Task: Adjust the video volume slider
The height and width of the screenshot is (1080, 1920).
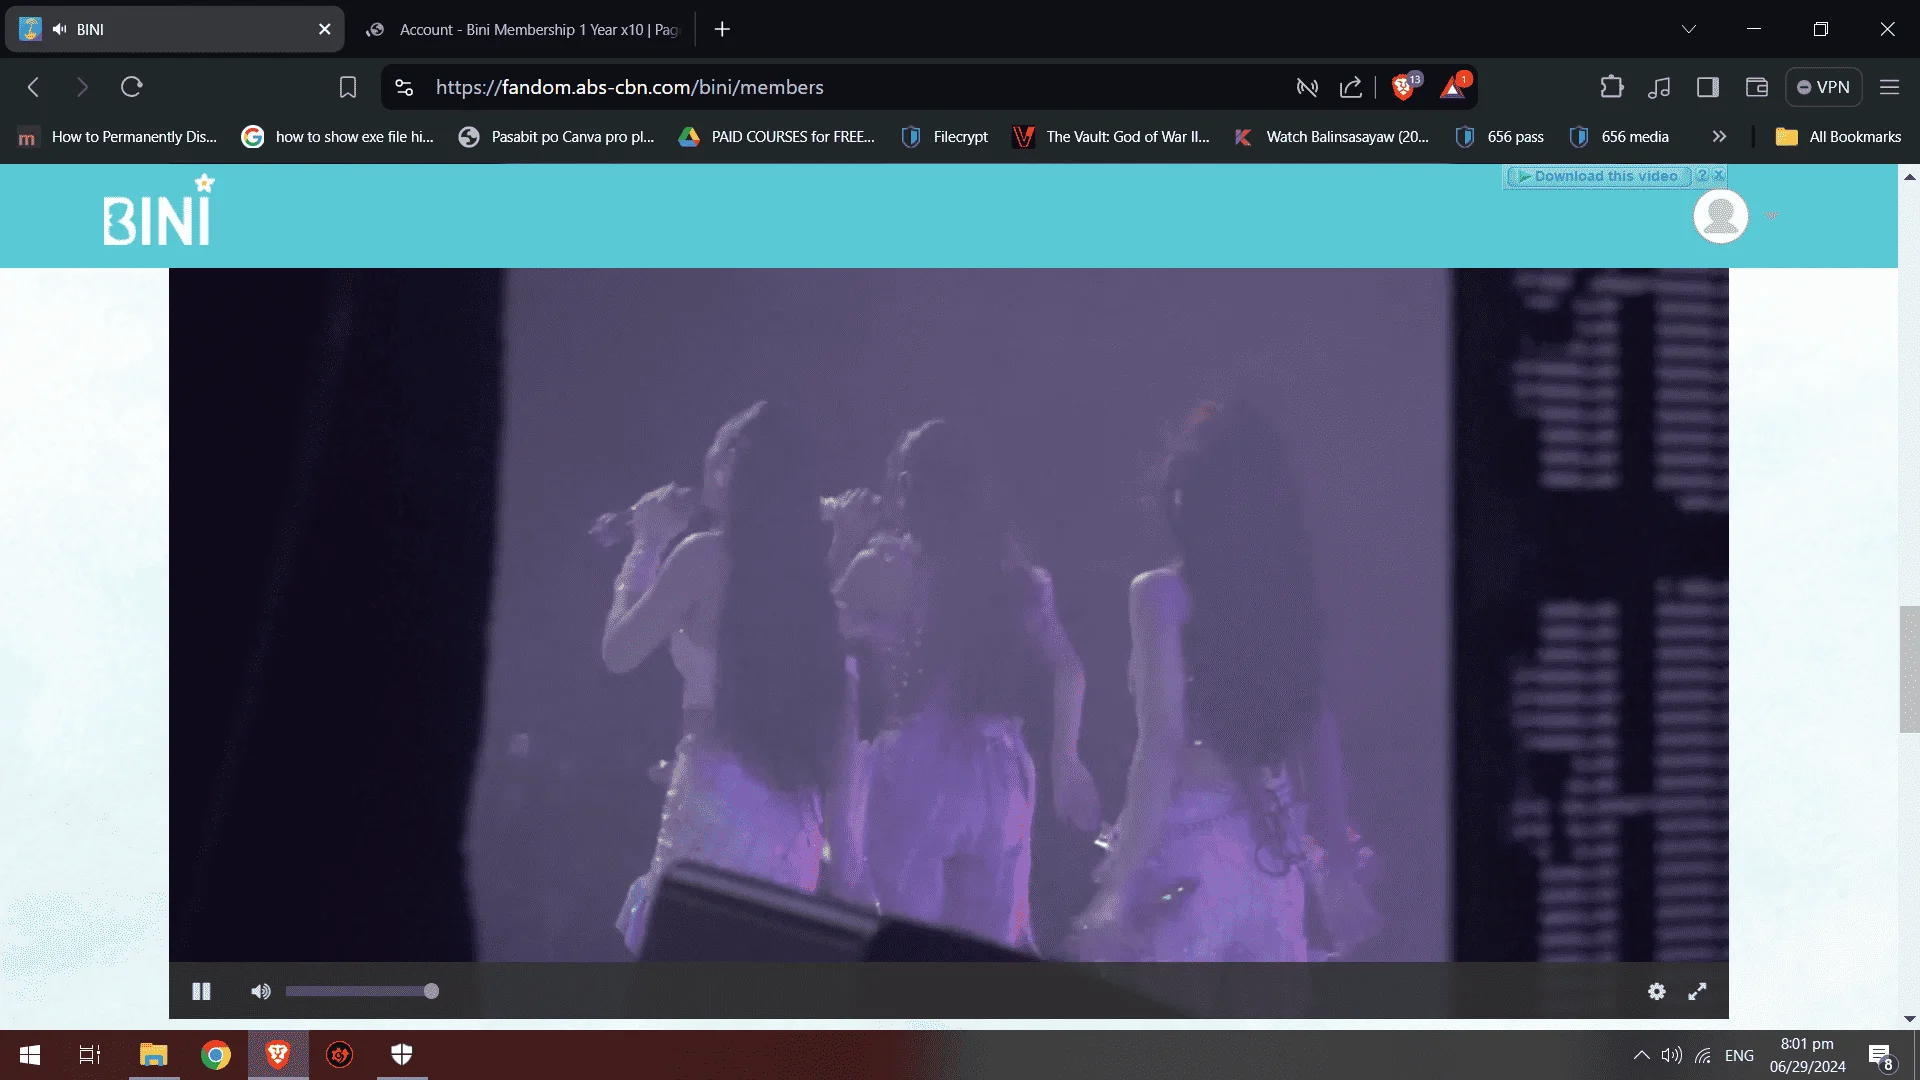Action: 361,991
